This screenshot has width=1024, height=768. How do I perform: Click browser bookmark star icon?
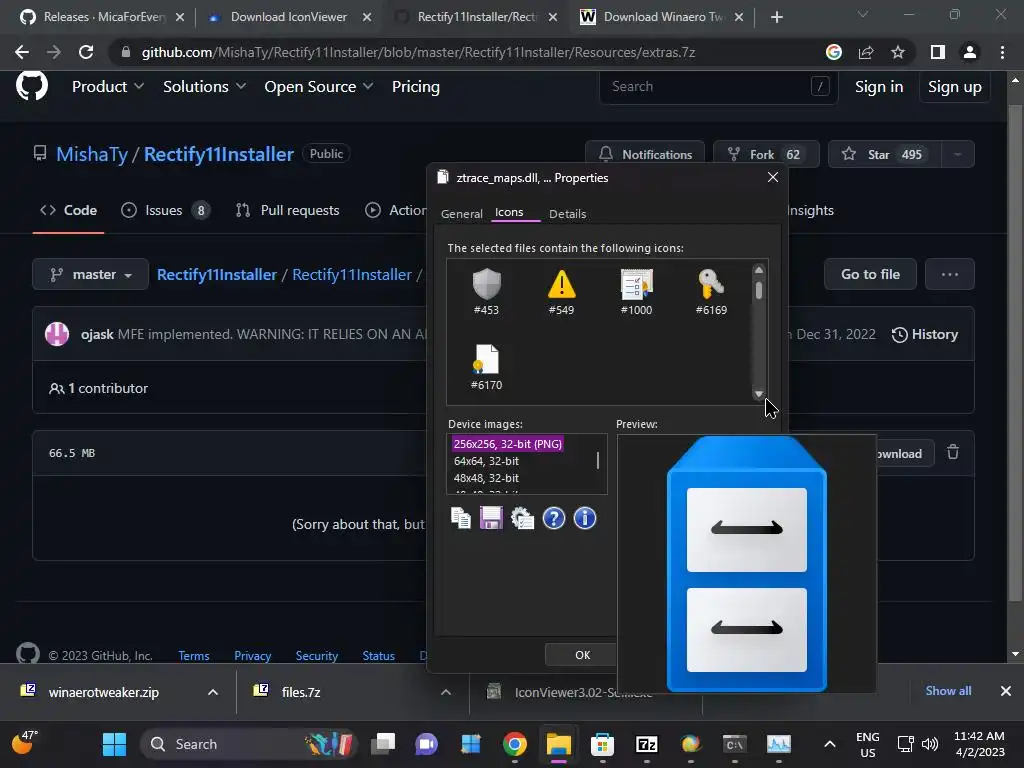click(x=898, y=52)
